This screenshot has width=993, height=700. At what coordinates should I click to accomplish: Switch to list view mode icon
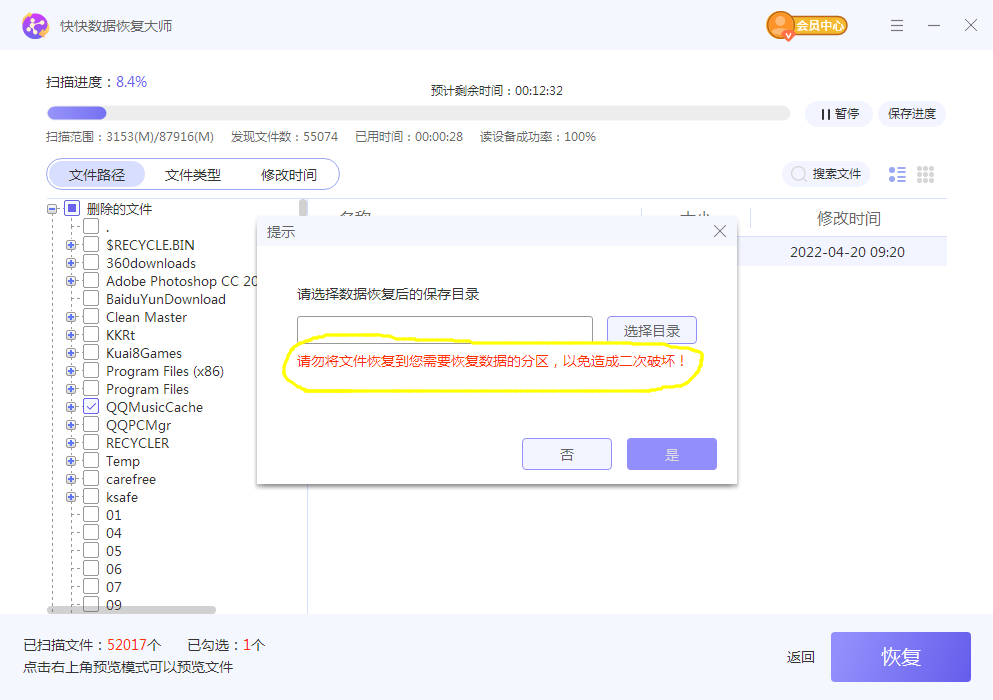(897, 174)
